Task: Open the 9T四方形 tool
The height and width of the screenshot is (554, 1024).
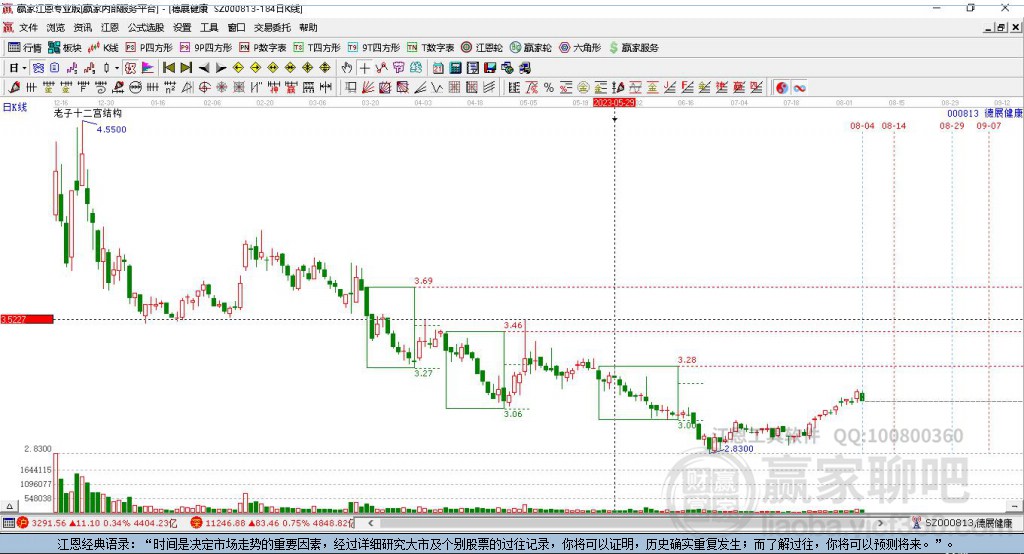Action: click(374, 48)
